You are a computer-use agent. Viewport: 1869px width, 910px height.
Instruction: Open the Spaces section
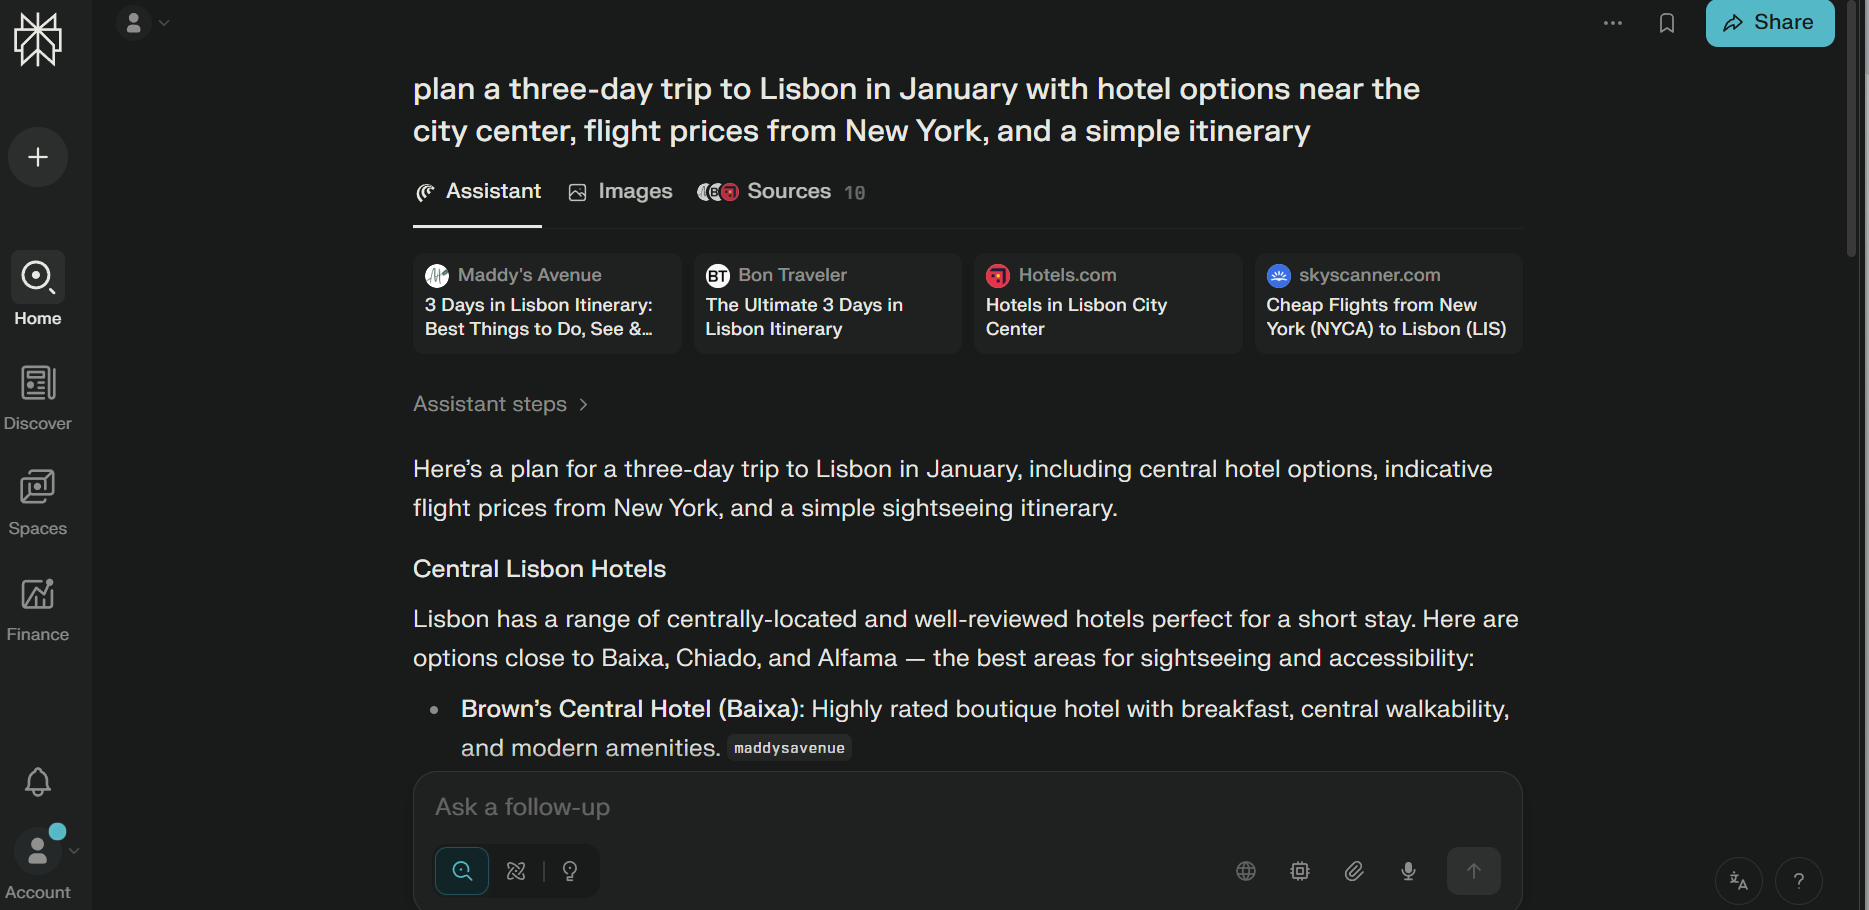[38, 502]
